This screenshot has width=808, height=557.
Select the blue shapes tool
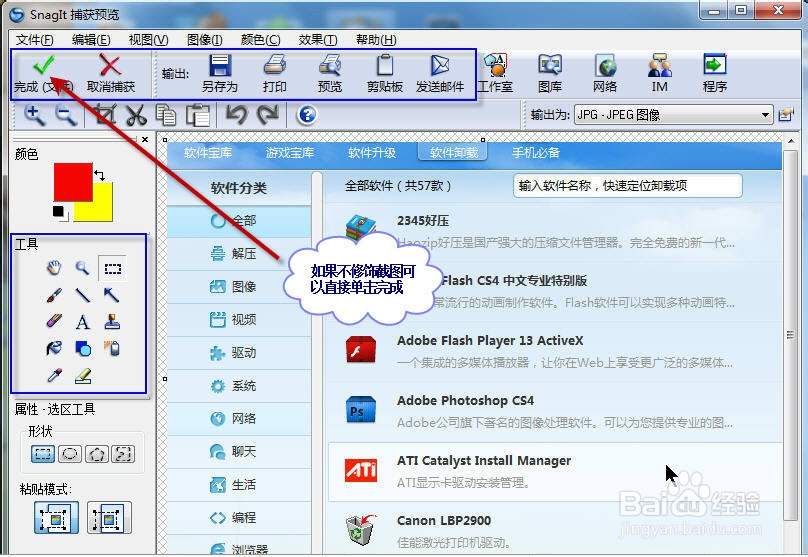tap(83, 349)
